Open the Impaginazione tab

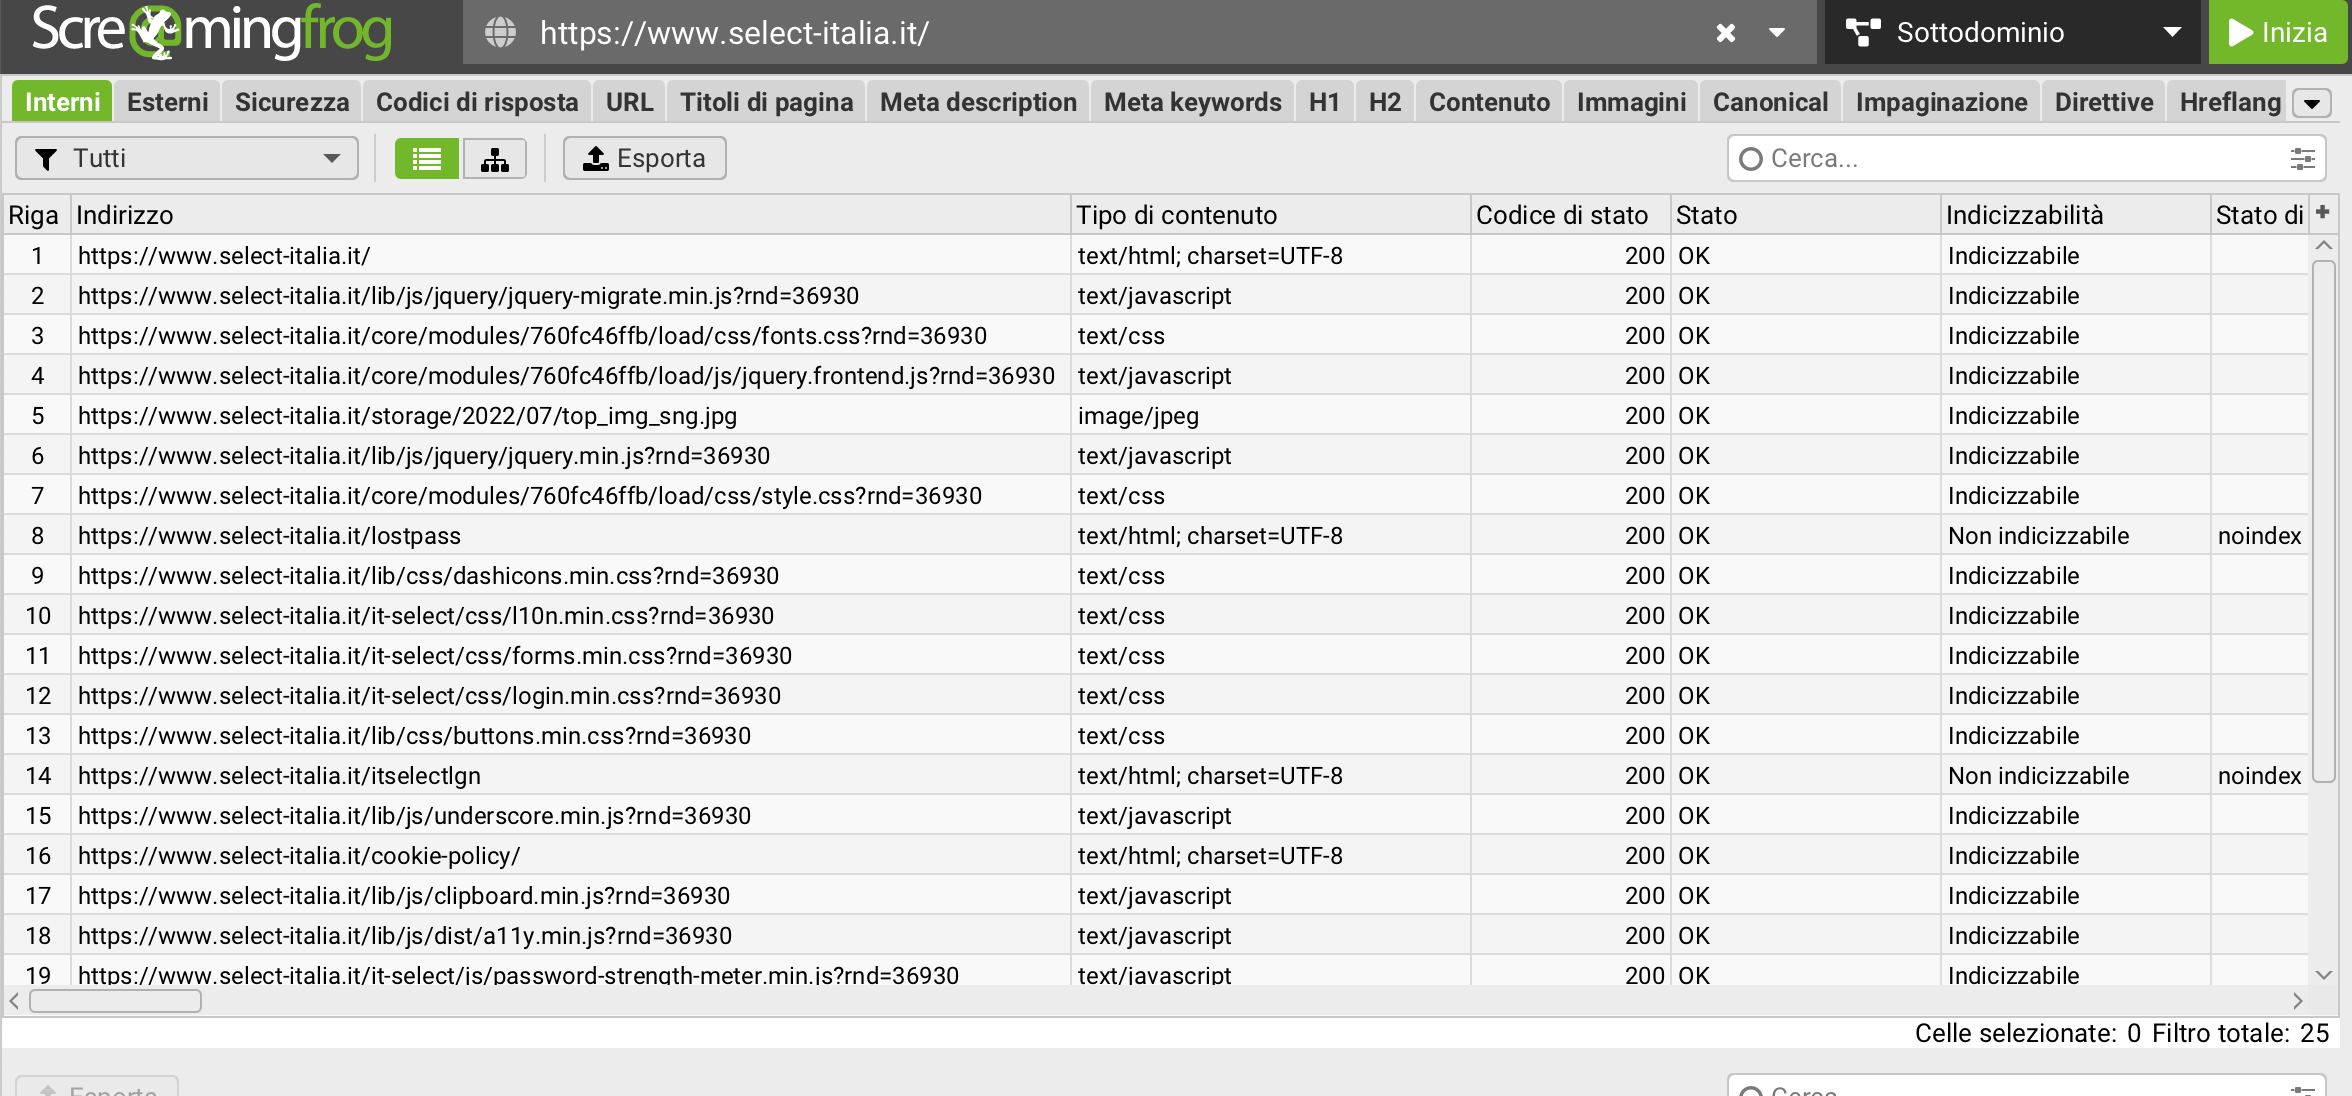pos(1941,102)
